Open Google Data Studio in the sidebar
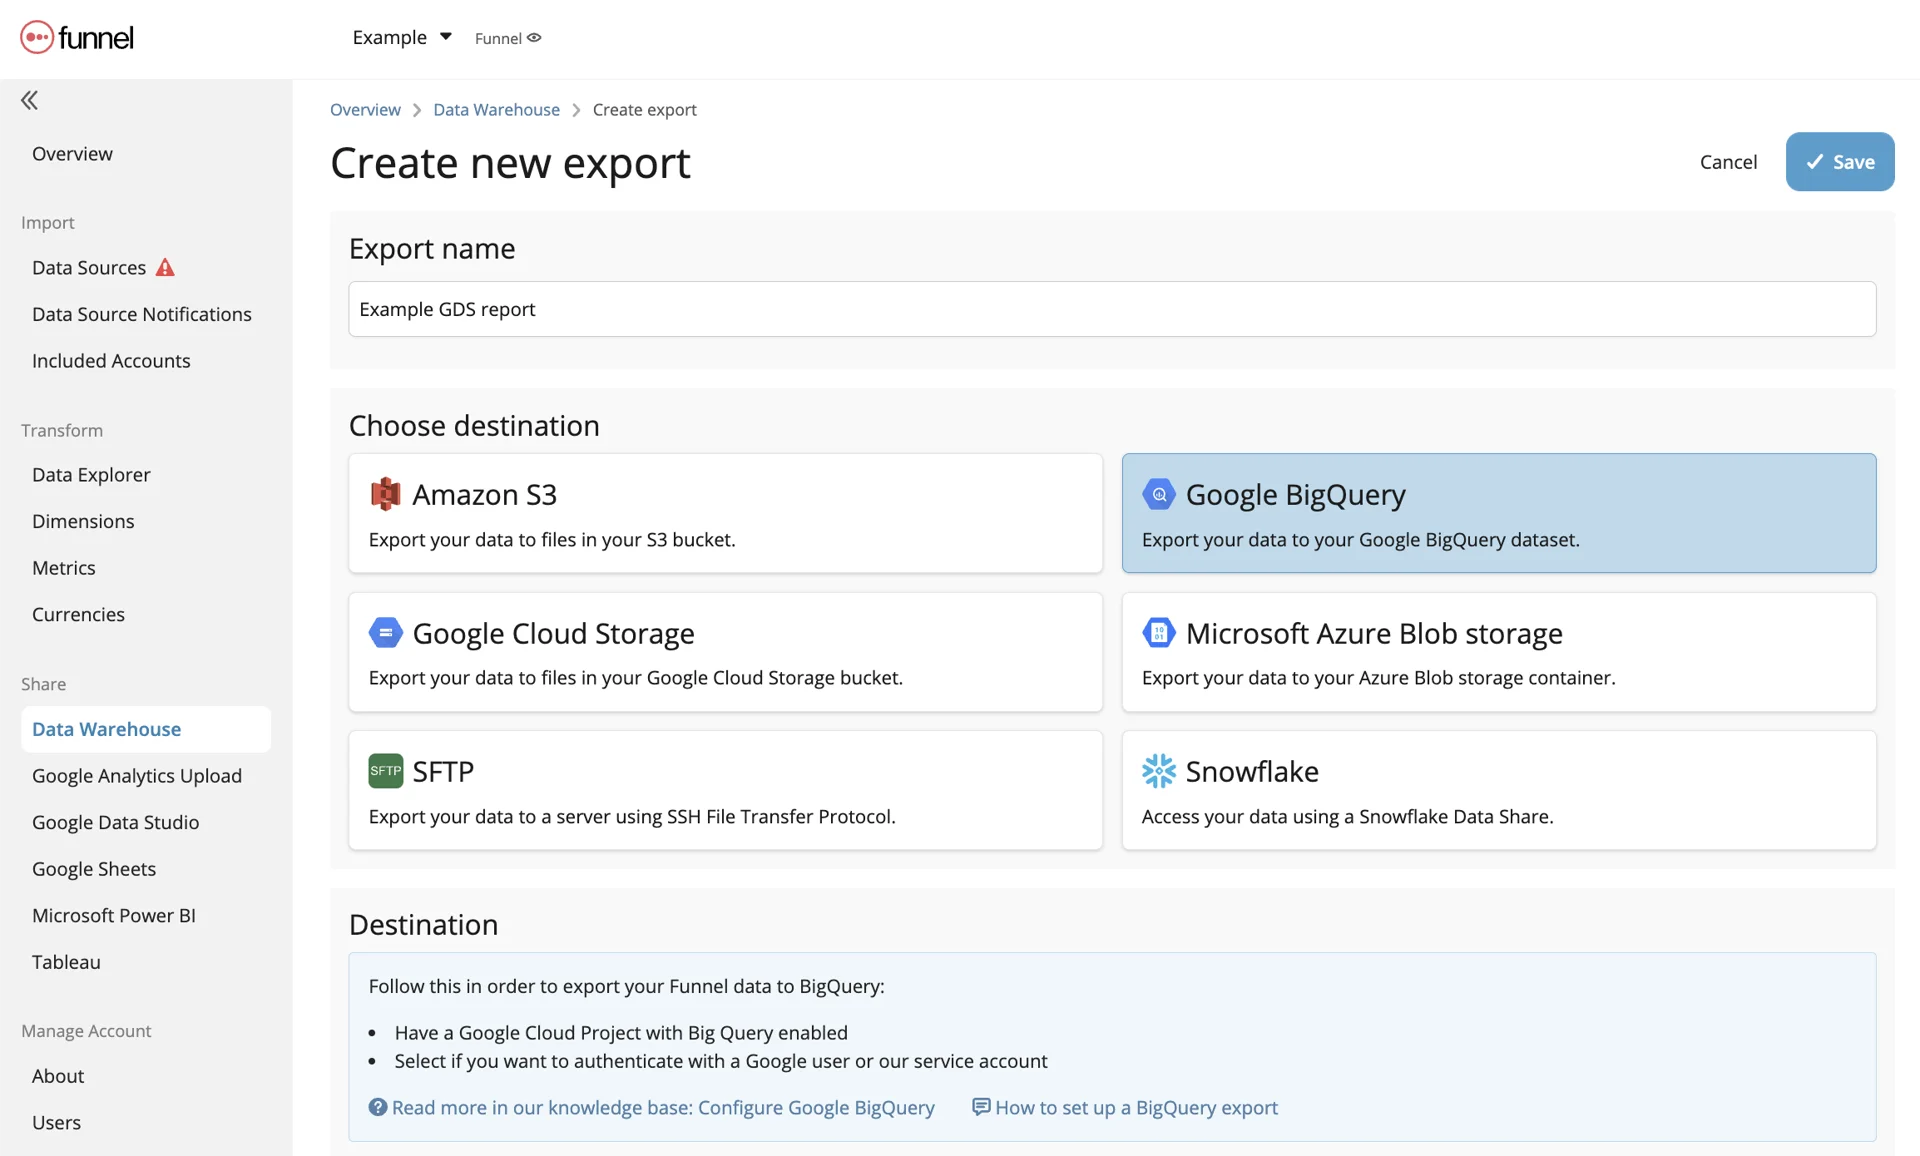This screenshot has width=1920, height=1156. click(x=115, y=822)
